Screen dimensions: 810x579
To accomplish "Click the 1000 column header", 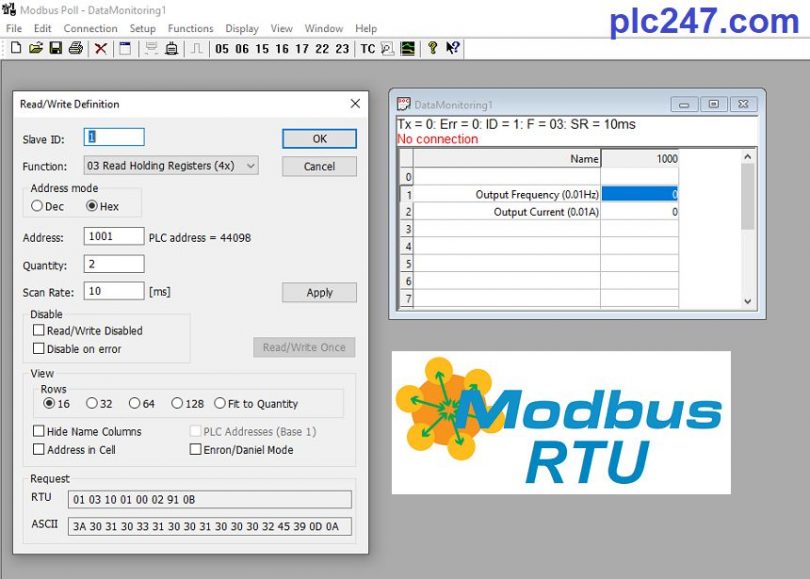I will (640, 159).
